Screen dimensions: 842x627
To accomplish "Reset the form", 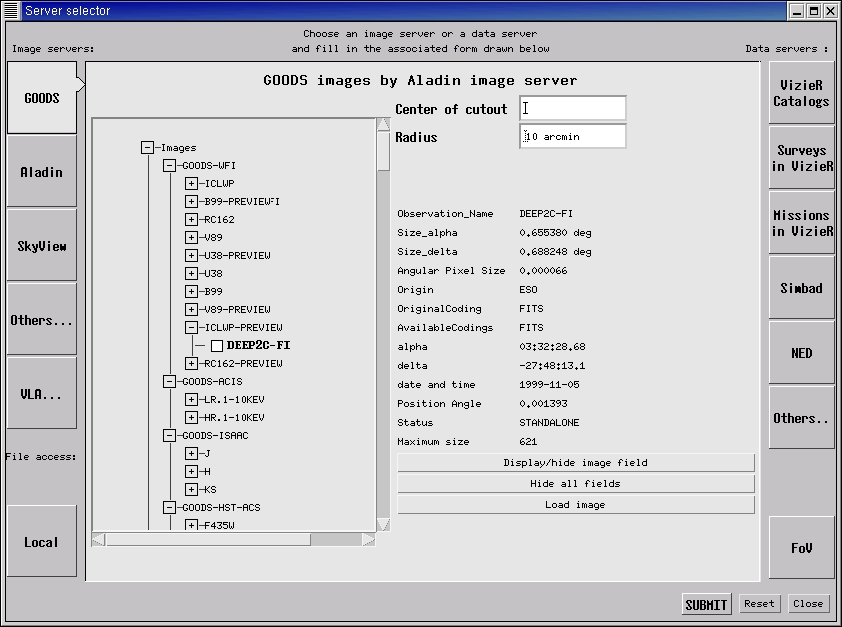I will (759, 603).
